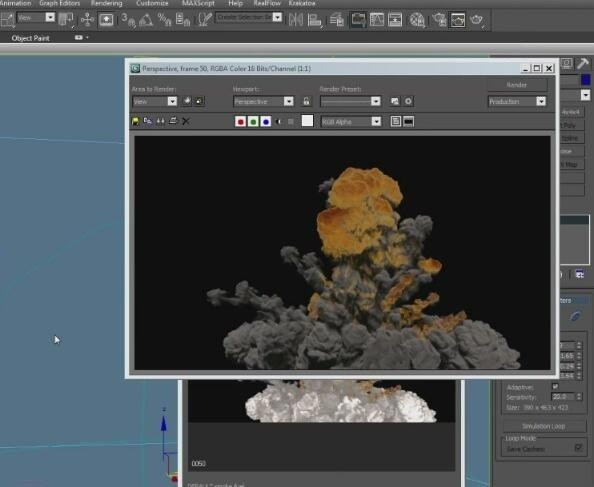Toggle the green channel display

pos(253,122)
